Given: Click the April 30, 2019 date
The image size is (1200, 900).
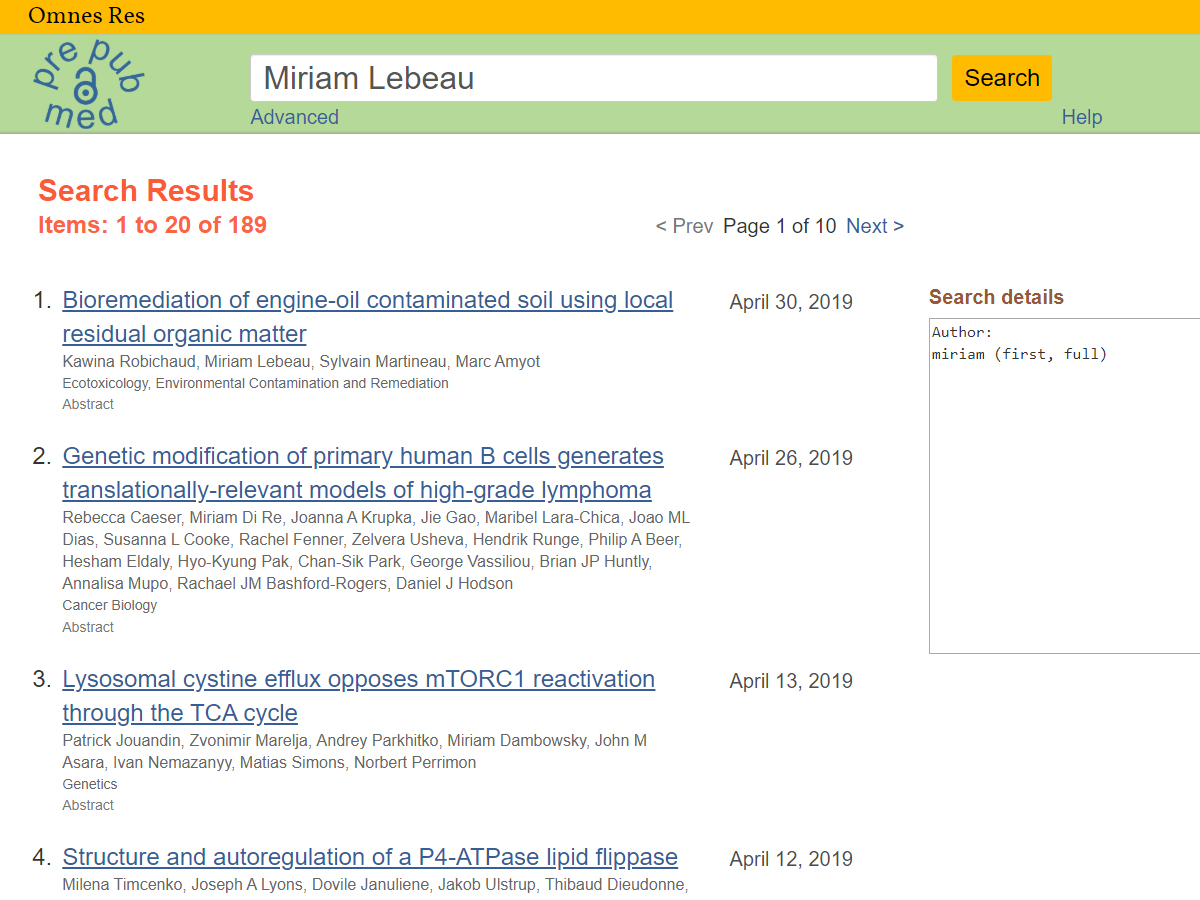Looking at the screenshot, I should (x=791, y=302).
